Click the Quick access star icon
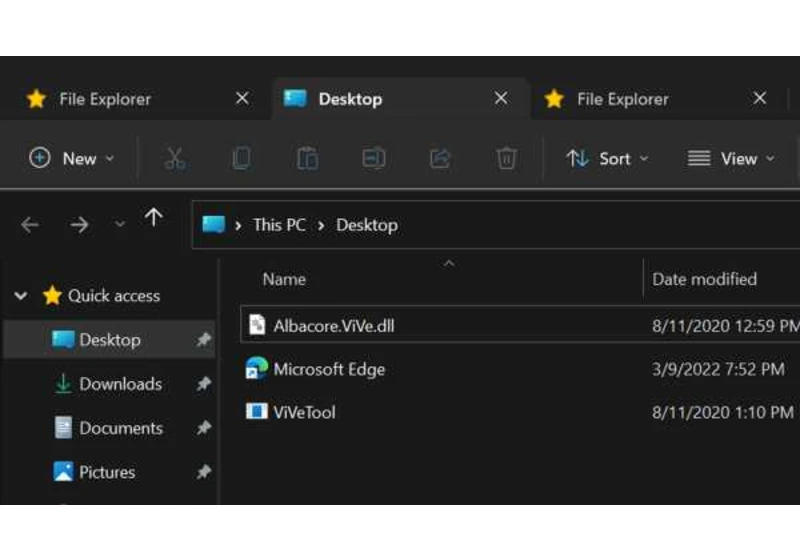The height and width of the screenshot is (560, 800). pos(52,295)
